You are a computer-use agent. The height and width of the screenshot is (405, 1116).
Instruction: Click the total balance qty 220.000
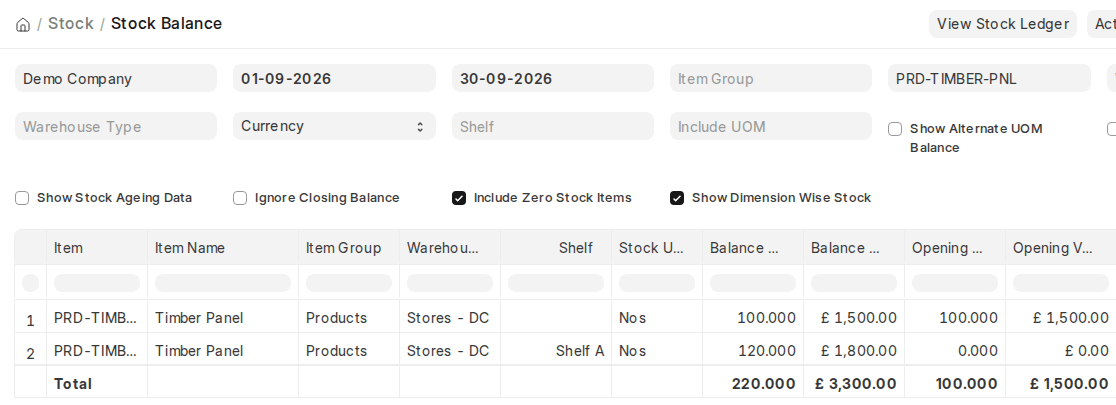(x=753, y=384)
